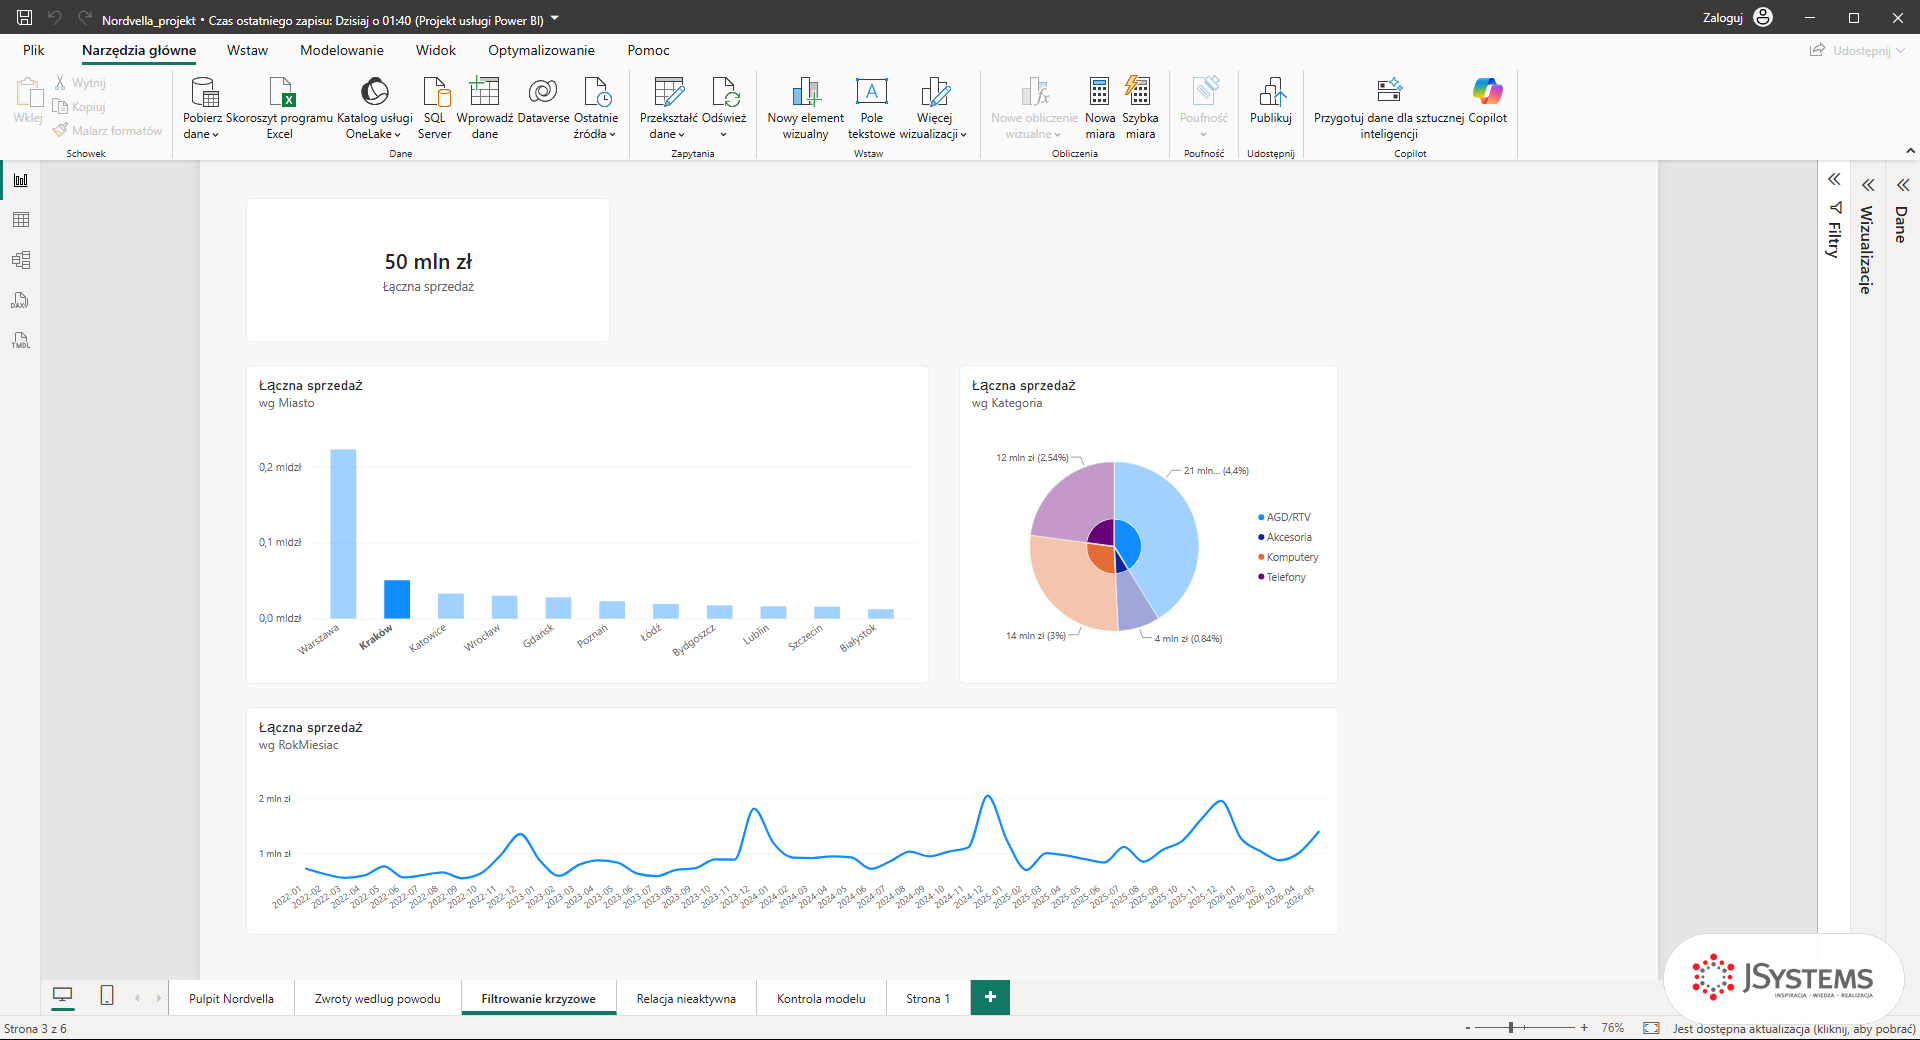This screenshot has height=1040, width=1920.
Task: Click Przygotuj dane dla sztucznej inteligencji
Action: point(1389,108)
